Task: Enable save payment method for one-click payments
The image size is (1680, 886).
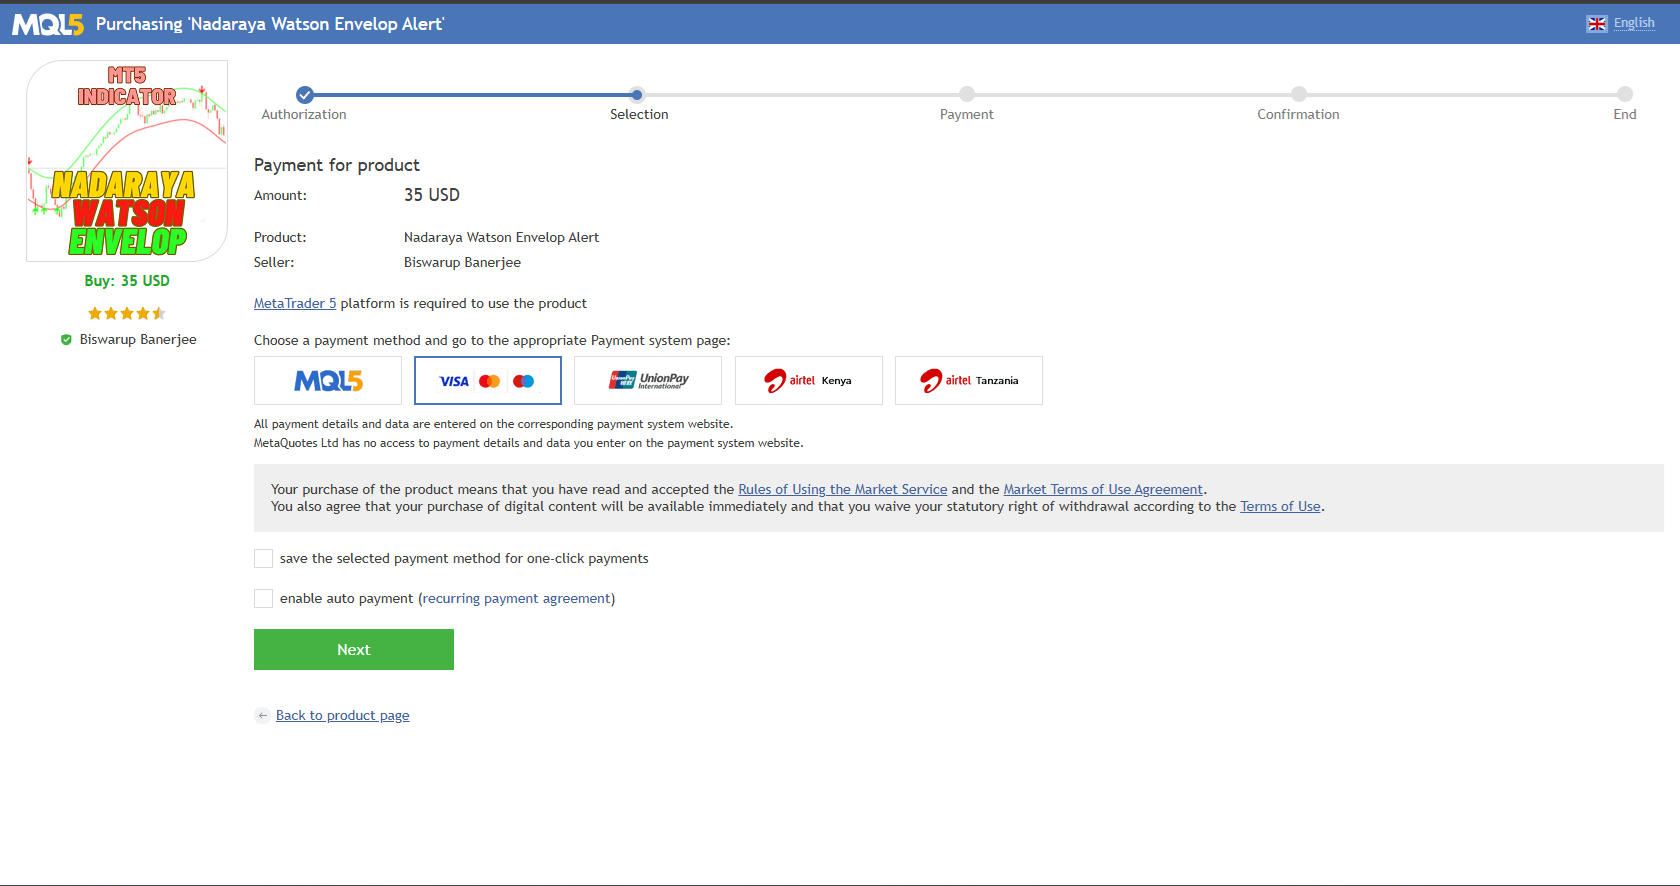Action: point(264,558)
